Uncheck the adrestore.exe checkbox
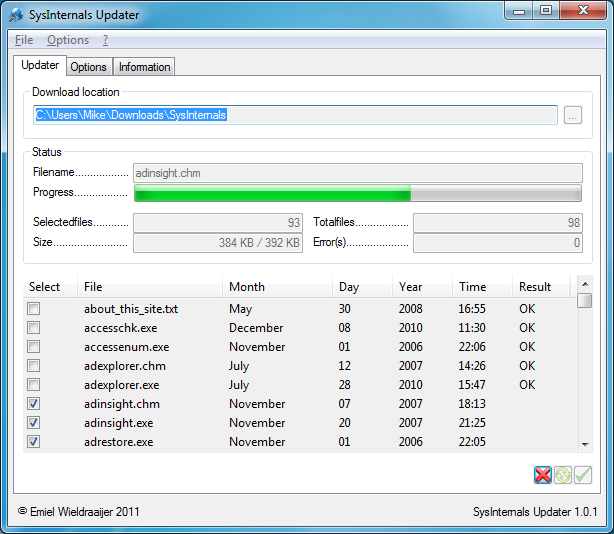 tap(34, 442)
